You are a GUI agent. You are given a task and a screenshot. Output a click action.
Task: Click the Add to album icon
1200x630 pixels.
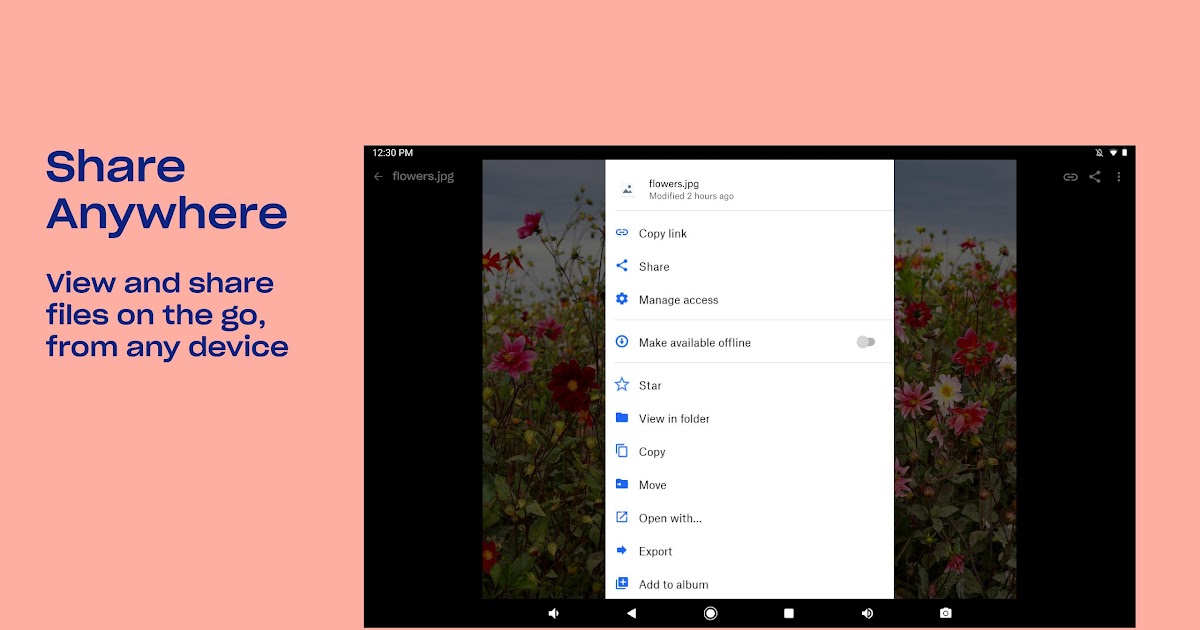click(x=622, y=584)
